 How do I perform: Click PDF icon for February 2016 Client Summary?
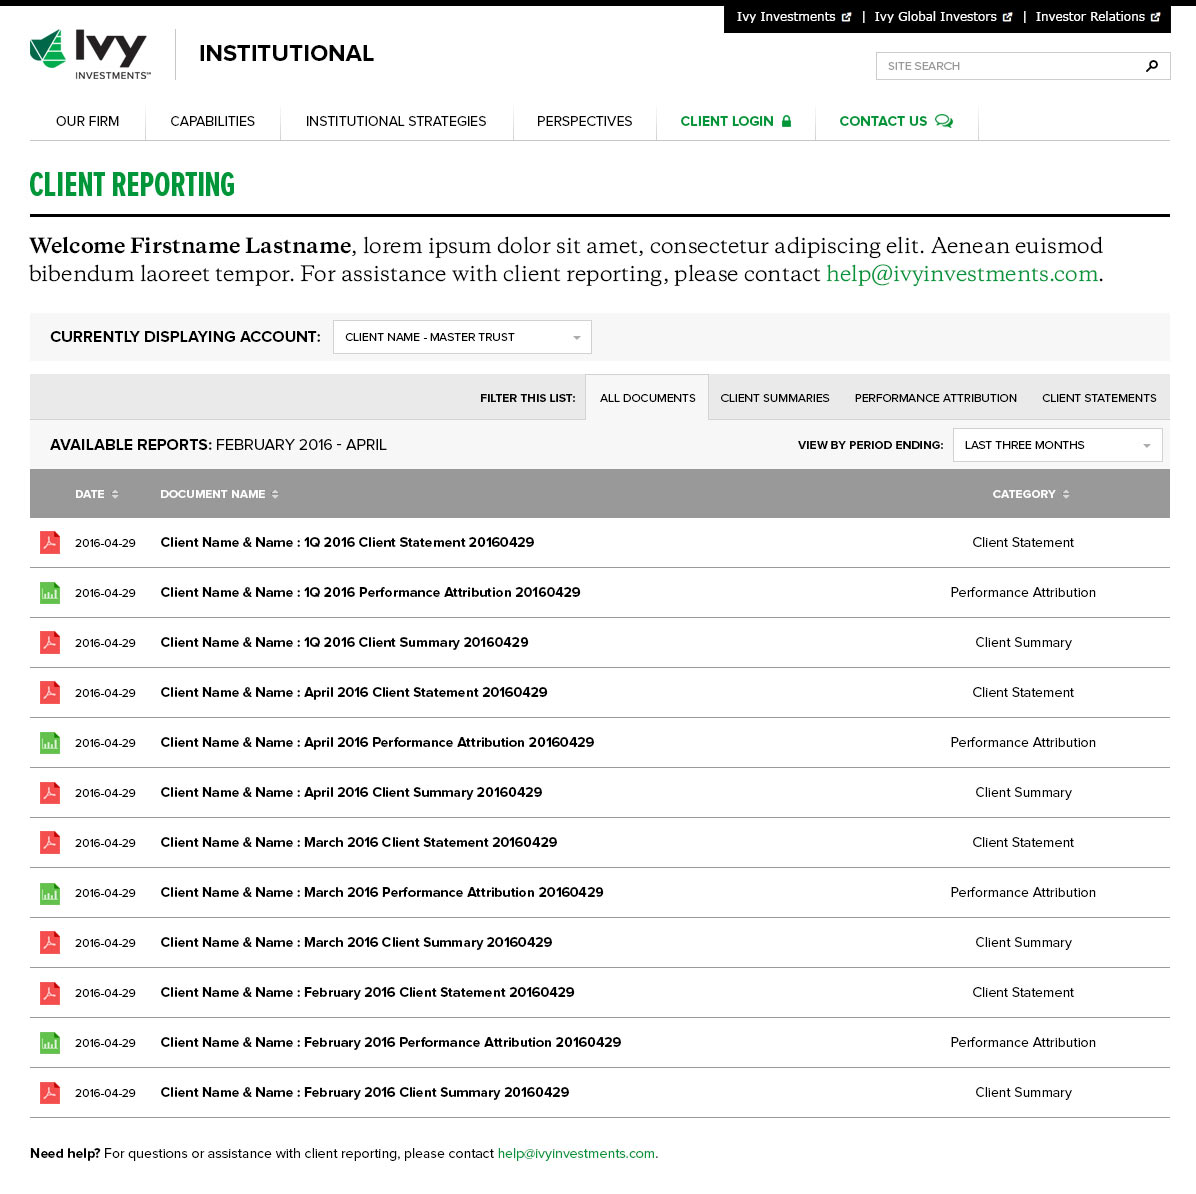(50, 1093)
